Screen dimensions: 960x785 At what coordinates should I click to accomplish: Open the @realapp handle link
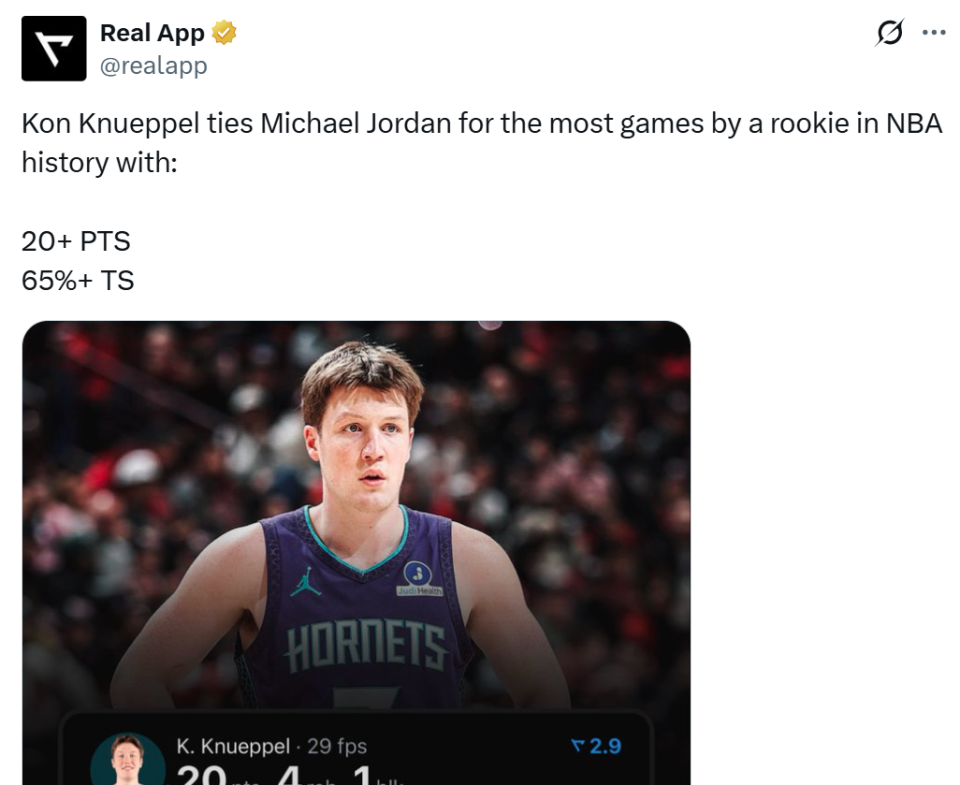153,66
